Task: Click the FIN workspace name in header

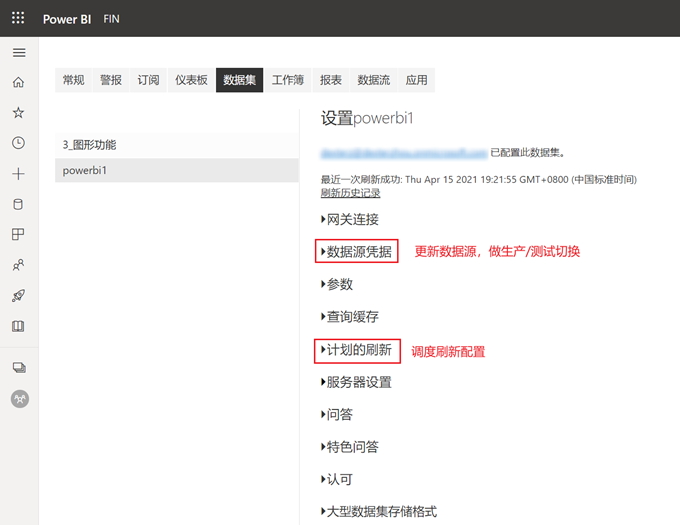Action: point(111,19)
